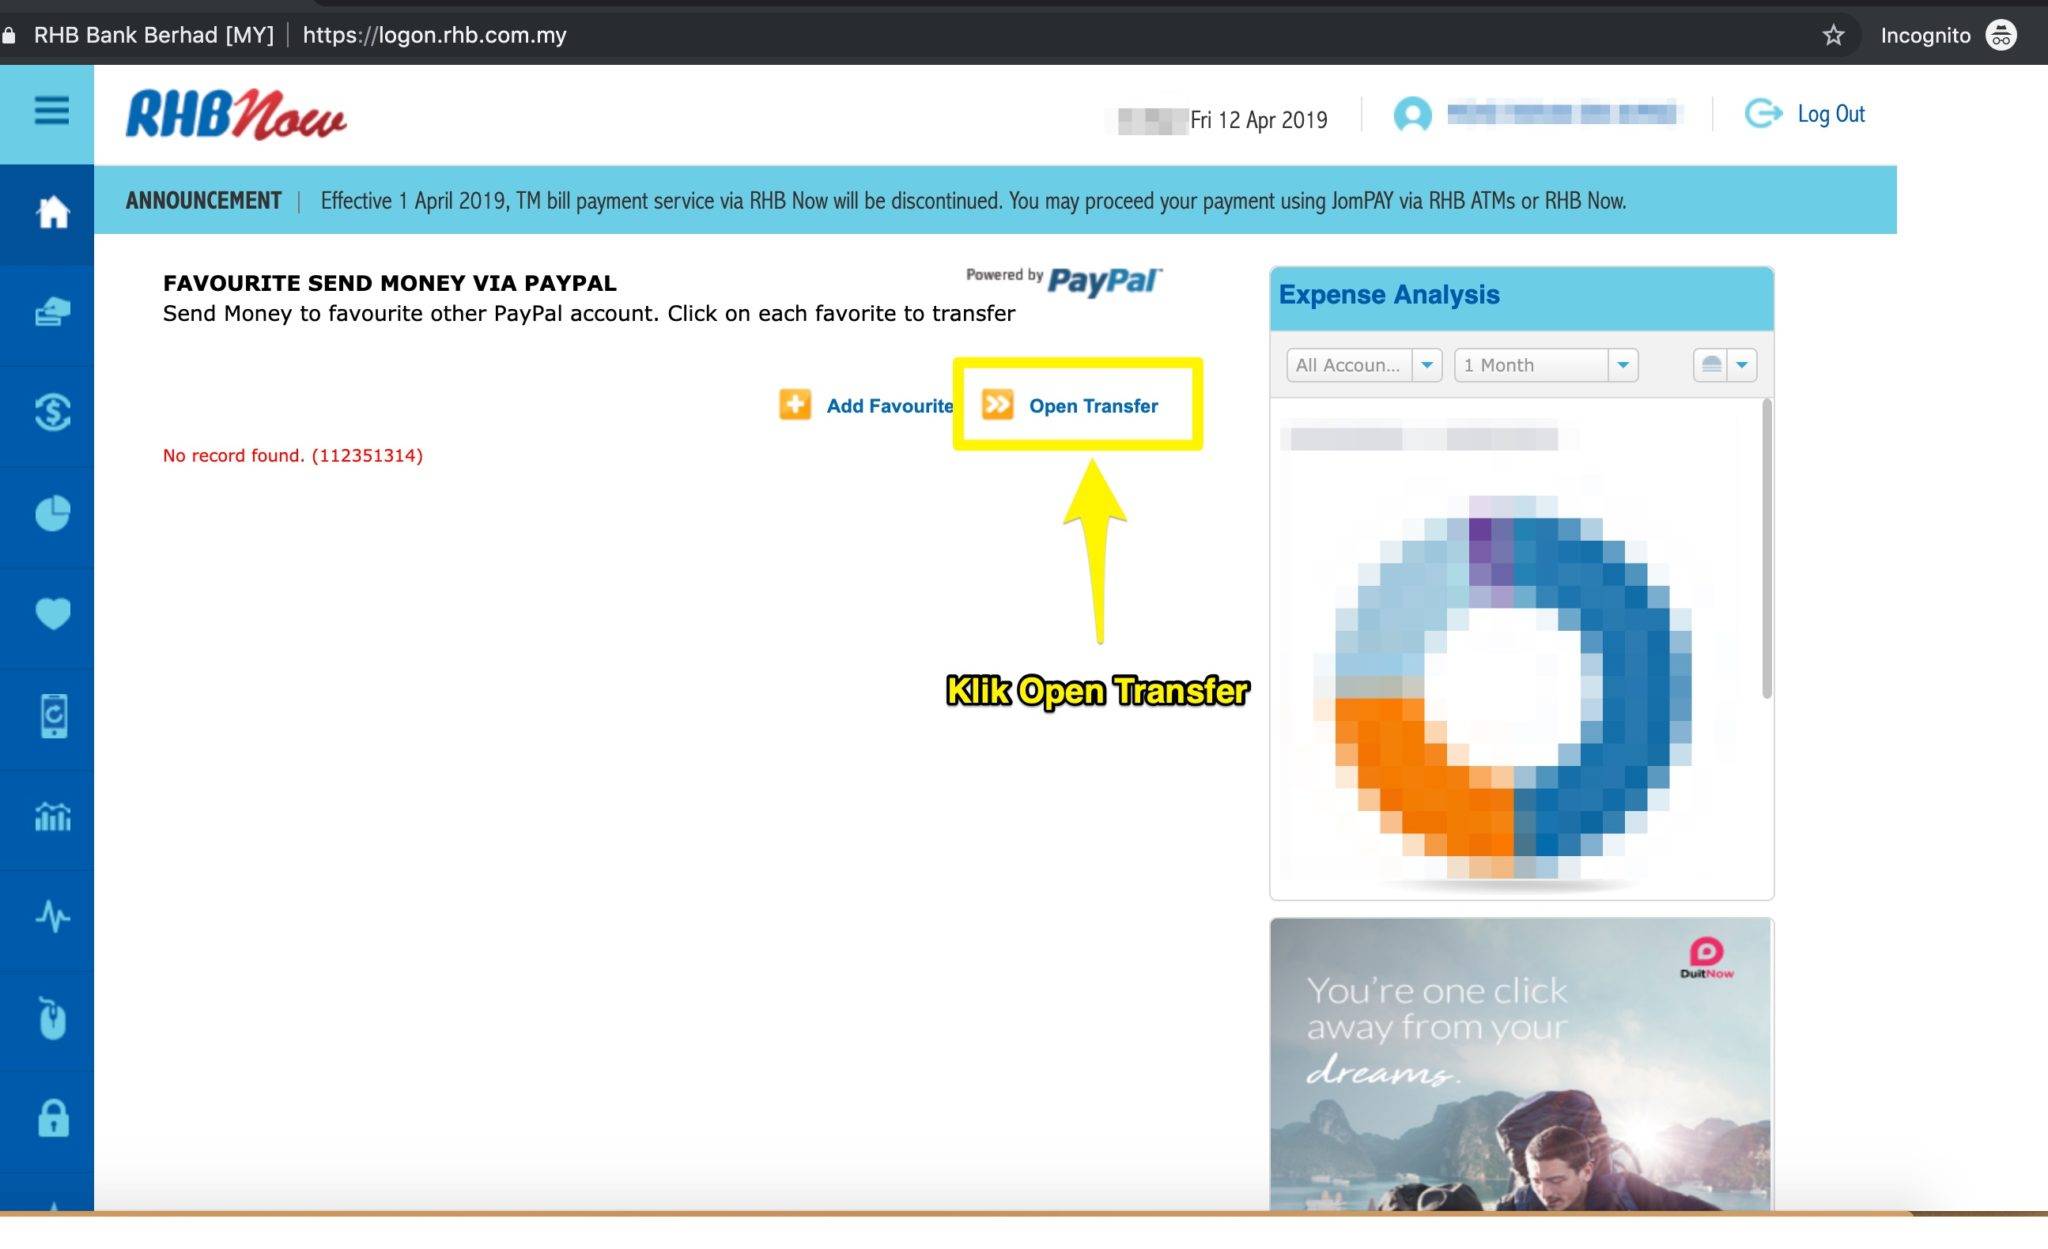The height and width of the screenshot is (1249, 2048).
Task: Open the mouse sidebar icon
Action: [52, 1018]
